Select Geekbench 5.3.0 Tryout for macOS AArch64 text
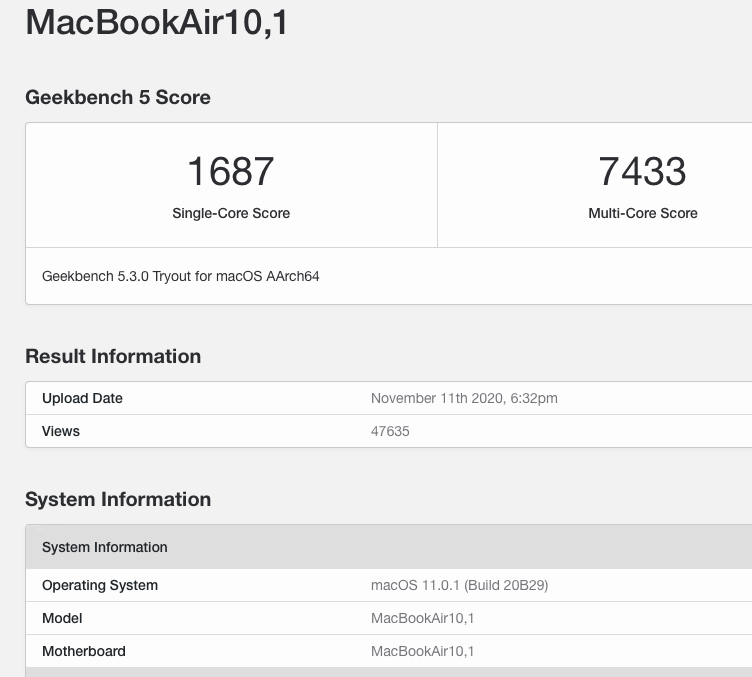 (x=180, y=276)
